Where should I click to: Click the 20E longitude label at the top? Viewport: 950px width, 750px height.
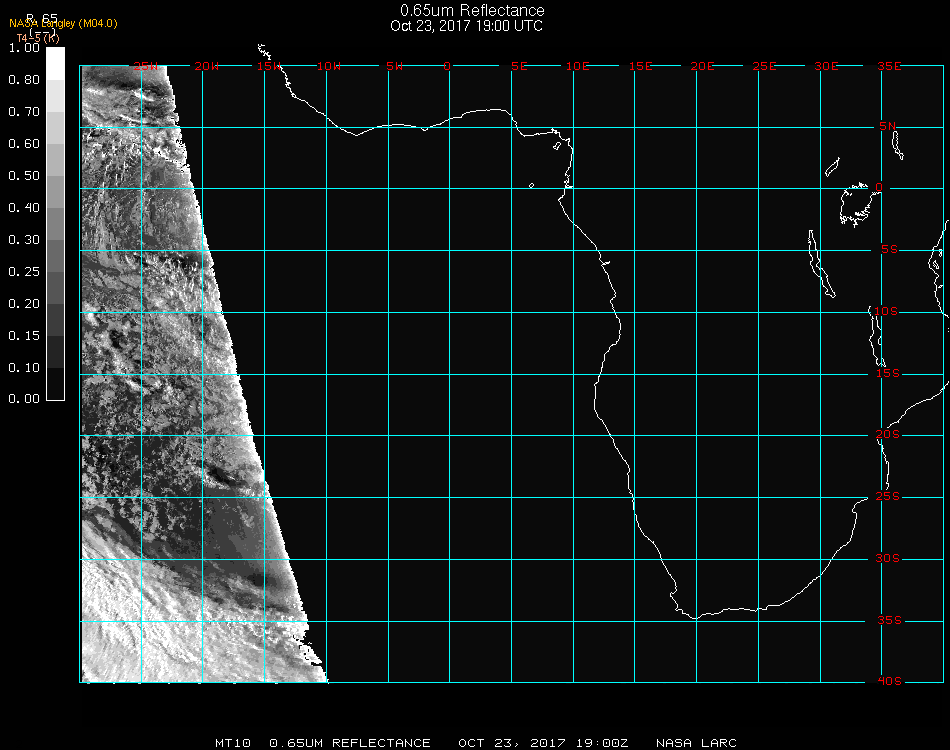703,66
